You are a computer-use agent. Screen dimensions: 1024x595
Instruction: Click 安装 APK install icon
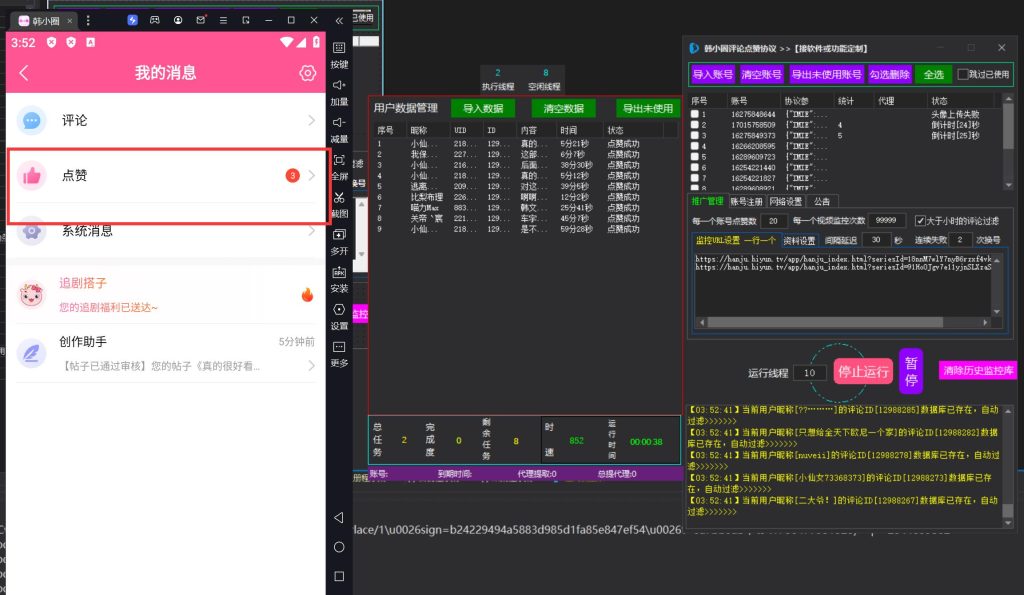(x=339, y=272)
